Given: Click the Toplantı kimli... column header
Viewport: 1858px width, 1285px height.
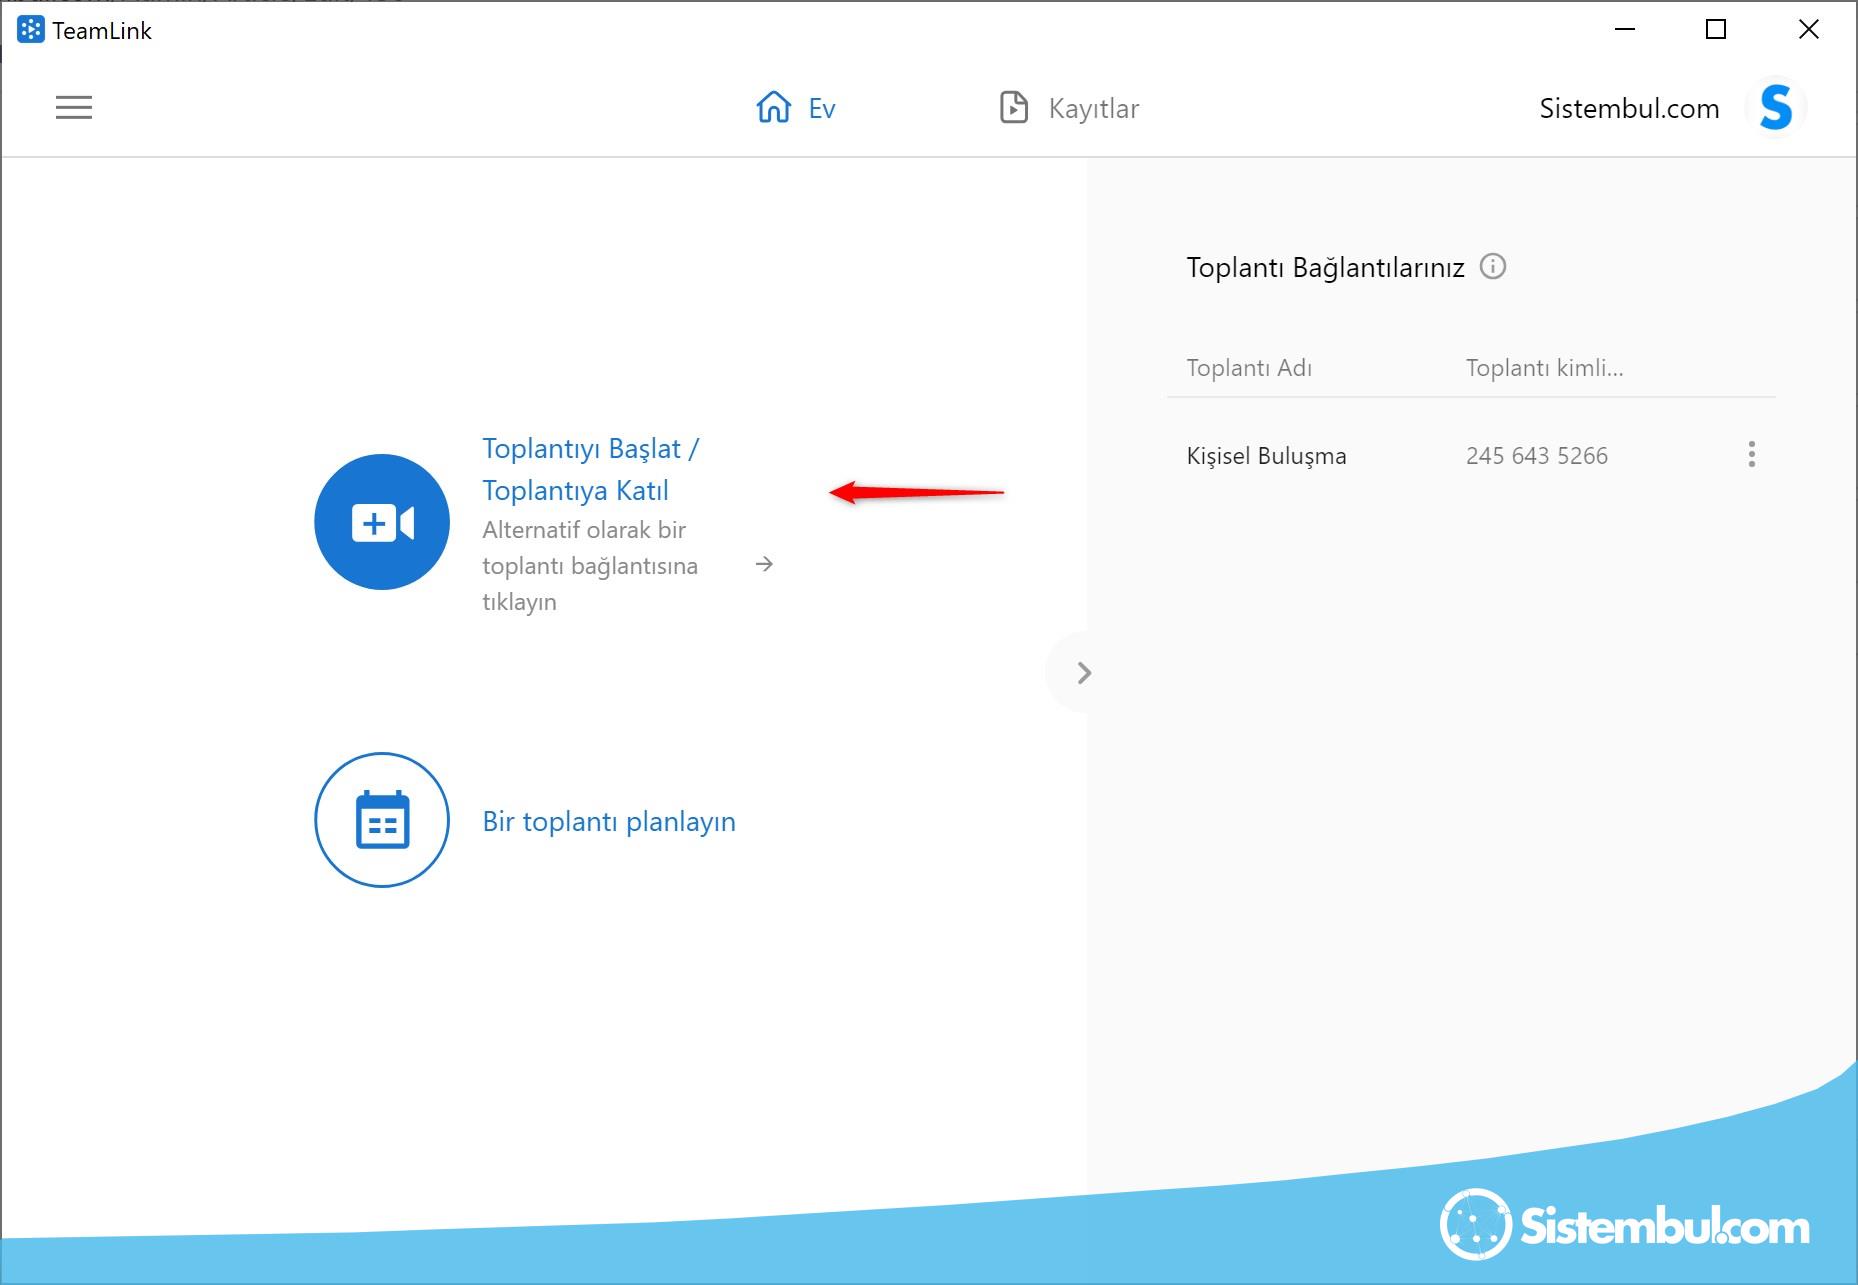Looking at the screenshot, I should pyautogui.click(x=1545, y=368).
